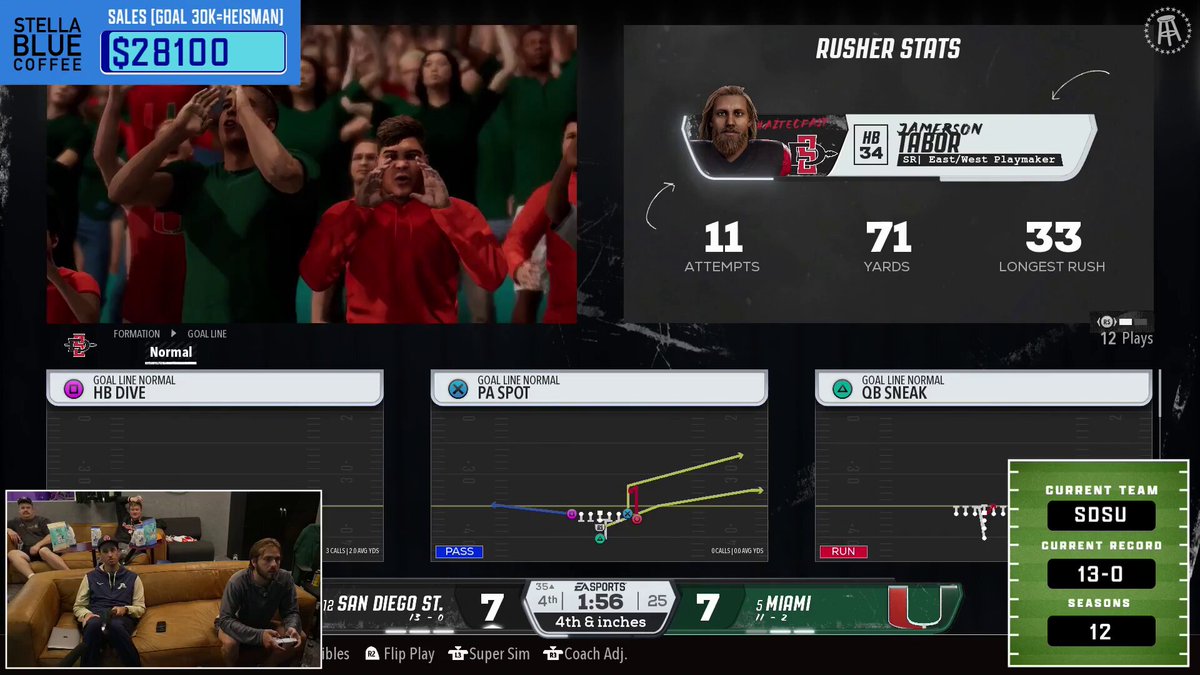Click the 12 Plays counter

1126,338
